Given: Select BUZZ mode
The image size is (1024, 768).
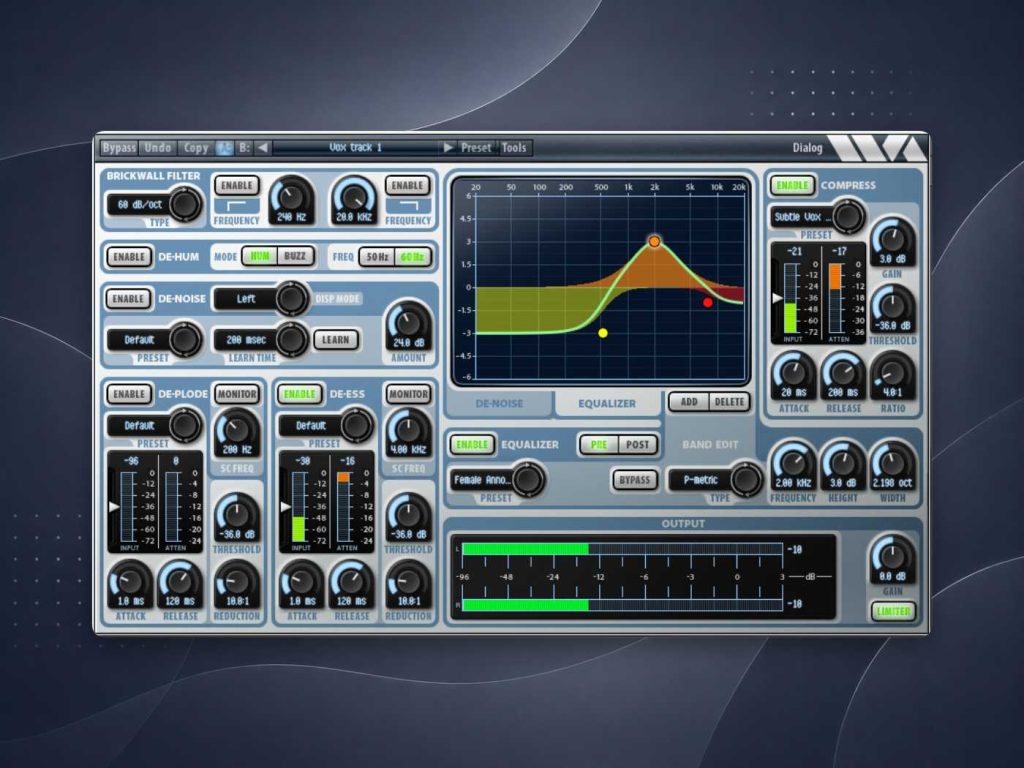Looking at the screenshot, I should 295,257.
